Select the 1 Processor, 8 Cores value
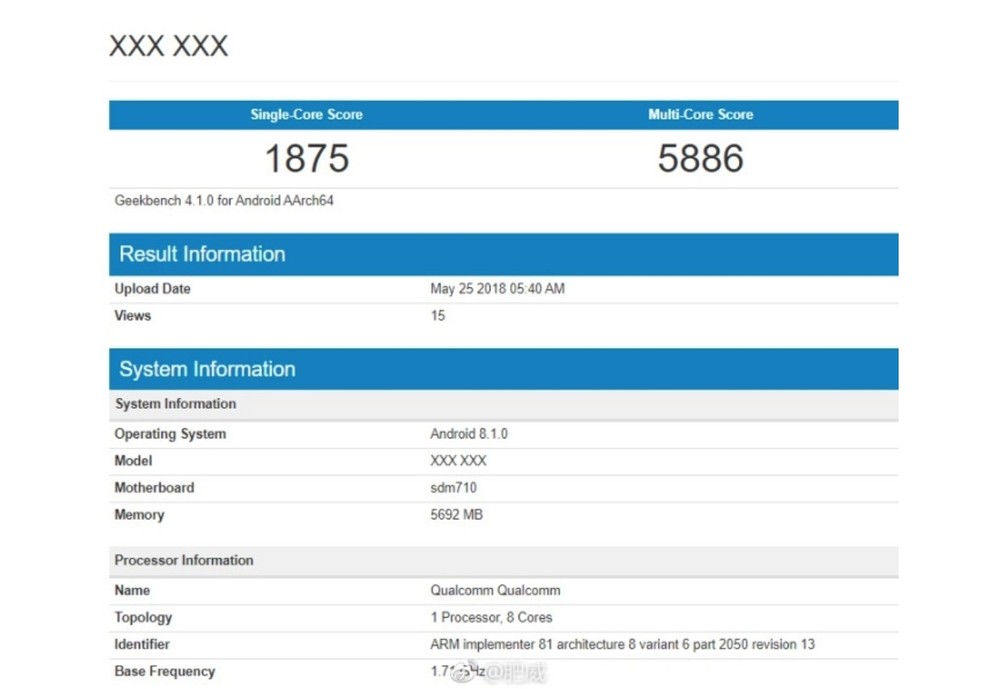Image resolution: width=1000 pixels, height=689 pixels. [x=491, y=617]
